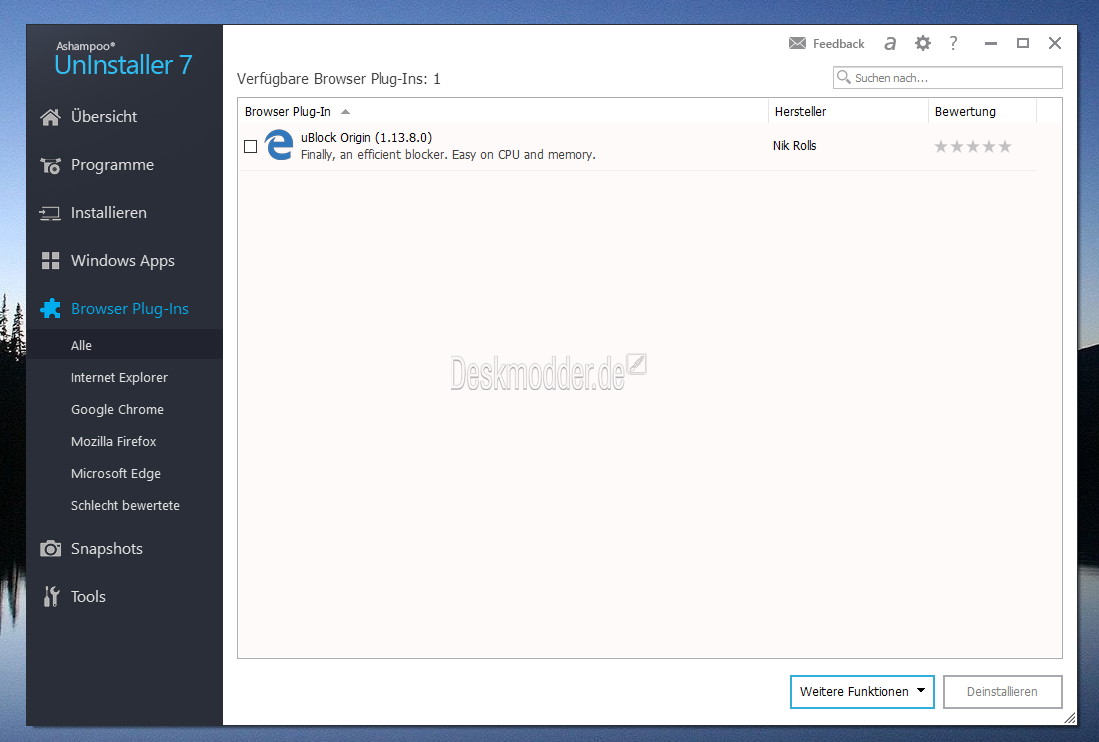Minimize the UnInstaller window

point(990,43)
